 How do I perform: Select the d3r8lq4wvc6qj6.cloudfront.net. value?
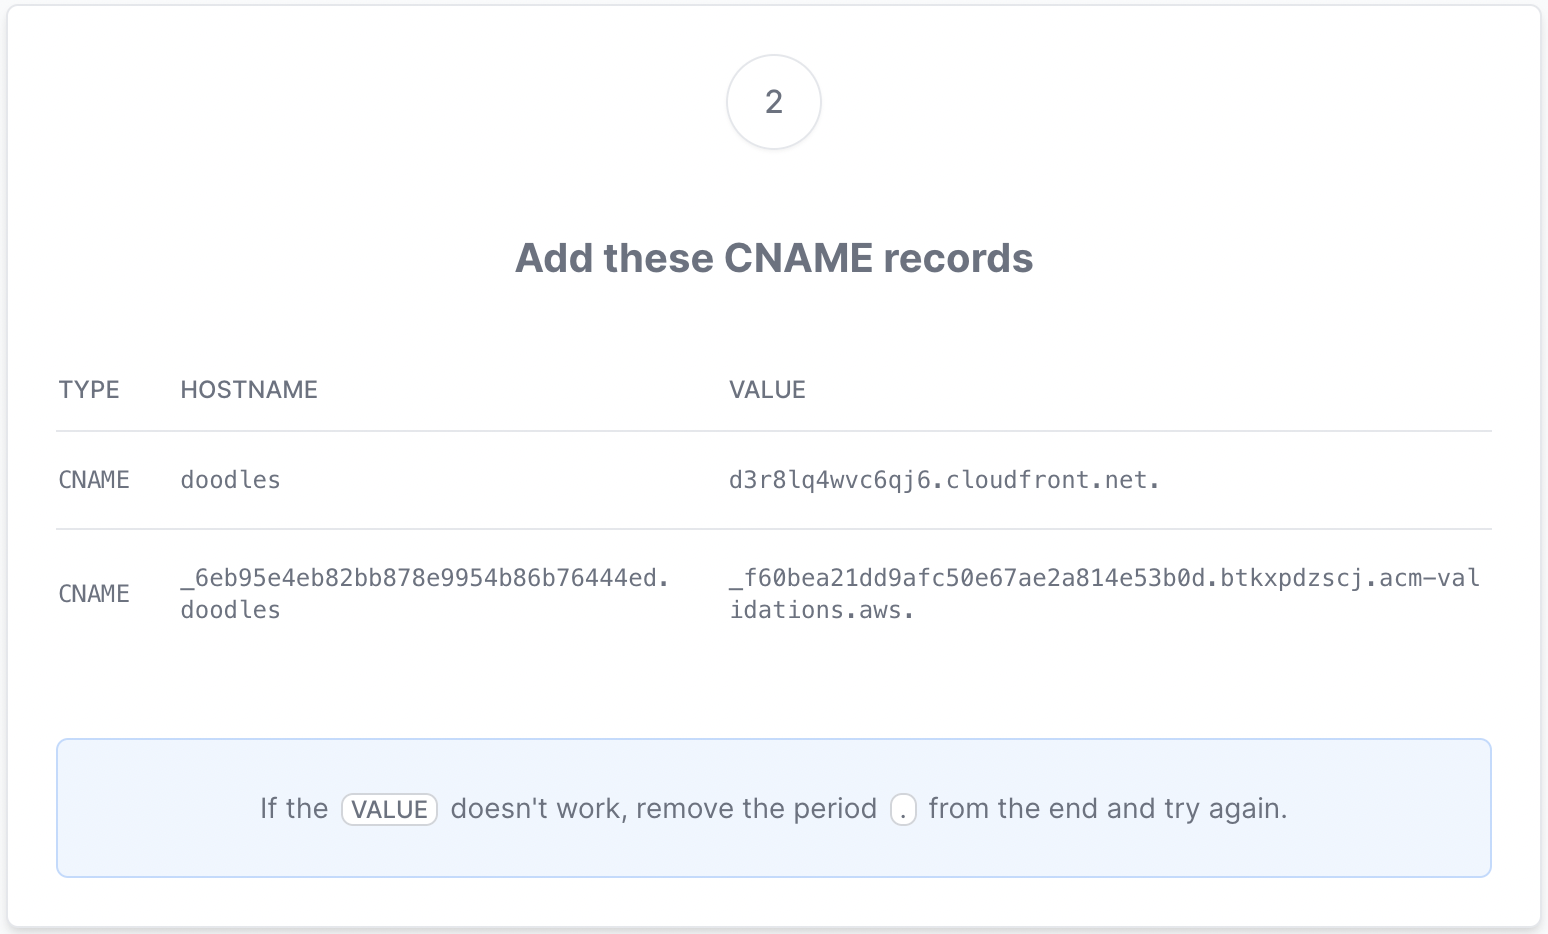pos(944,480)
